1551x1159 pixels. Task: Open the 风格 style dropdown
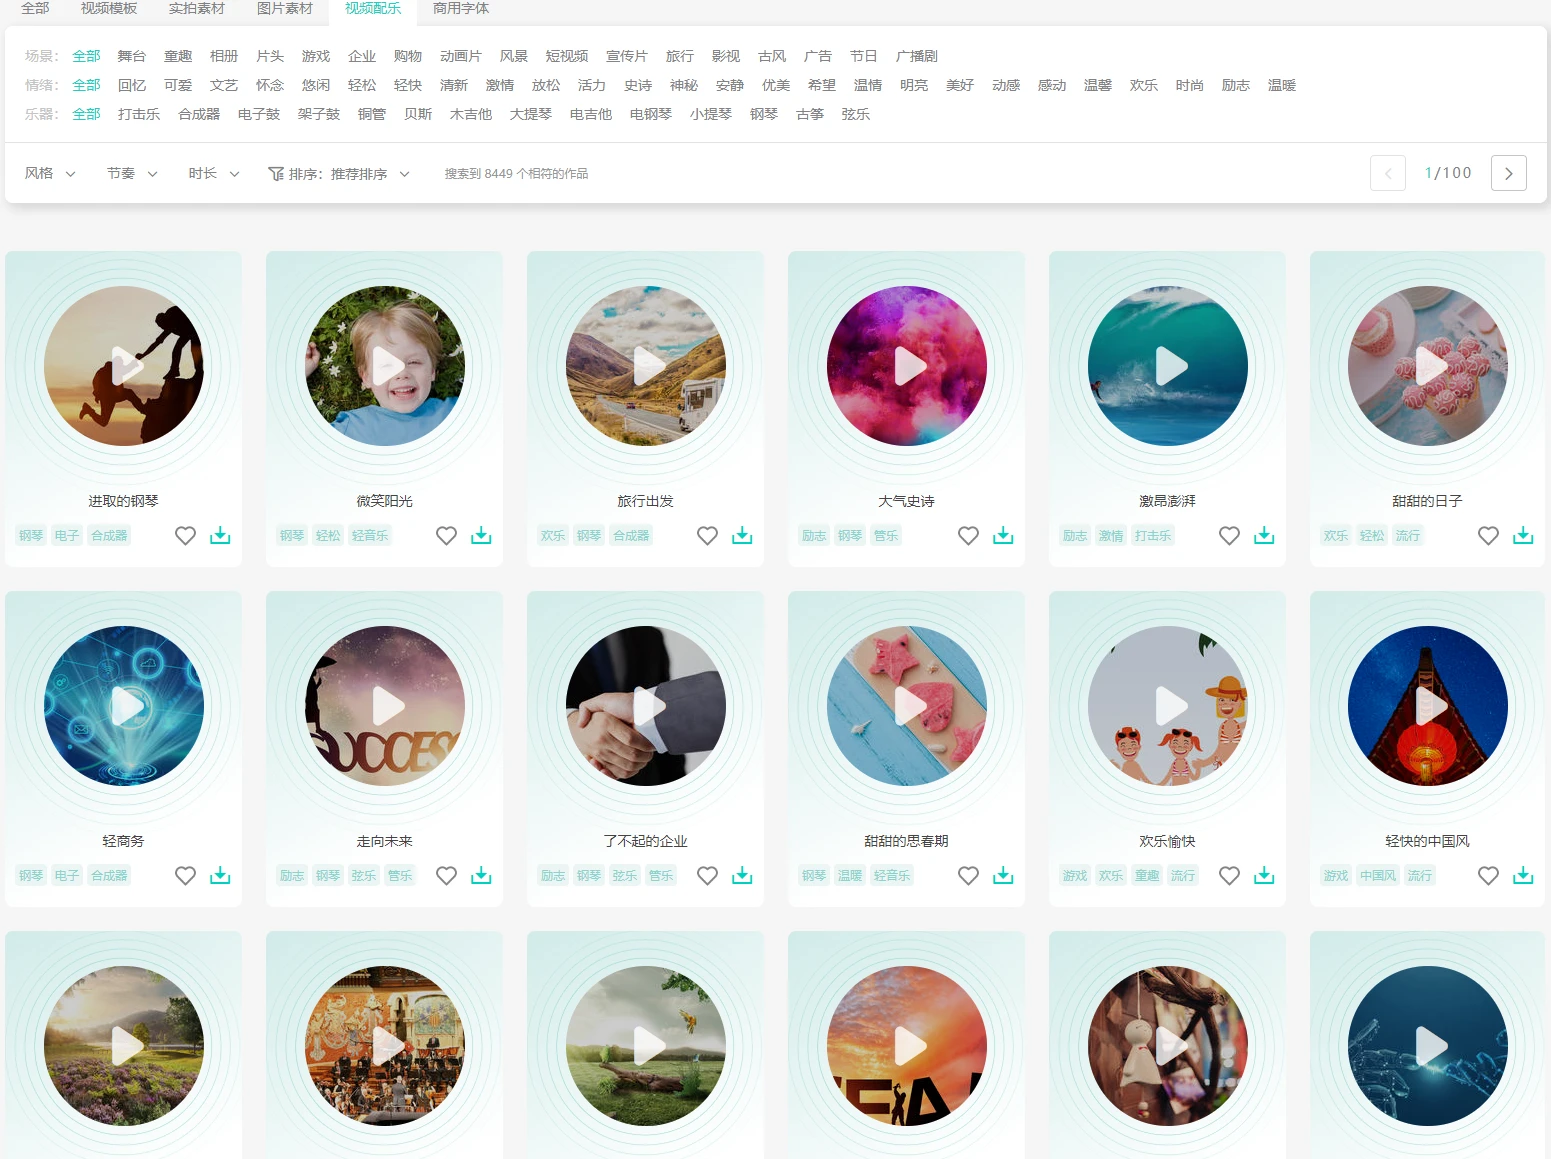[x=50, y=173]
